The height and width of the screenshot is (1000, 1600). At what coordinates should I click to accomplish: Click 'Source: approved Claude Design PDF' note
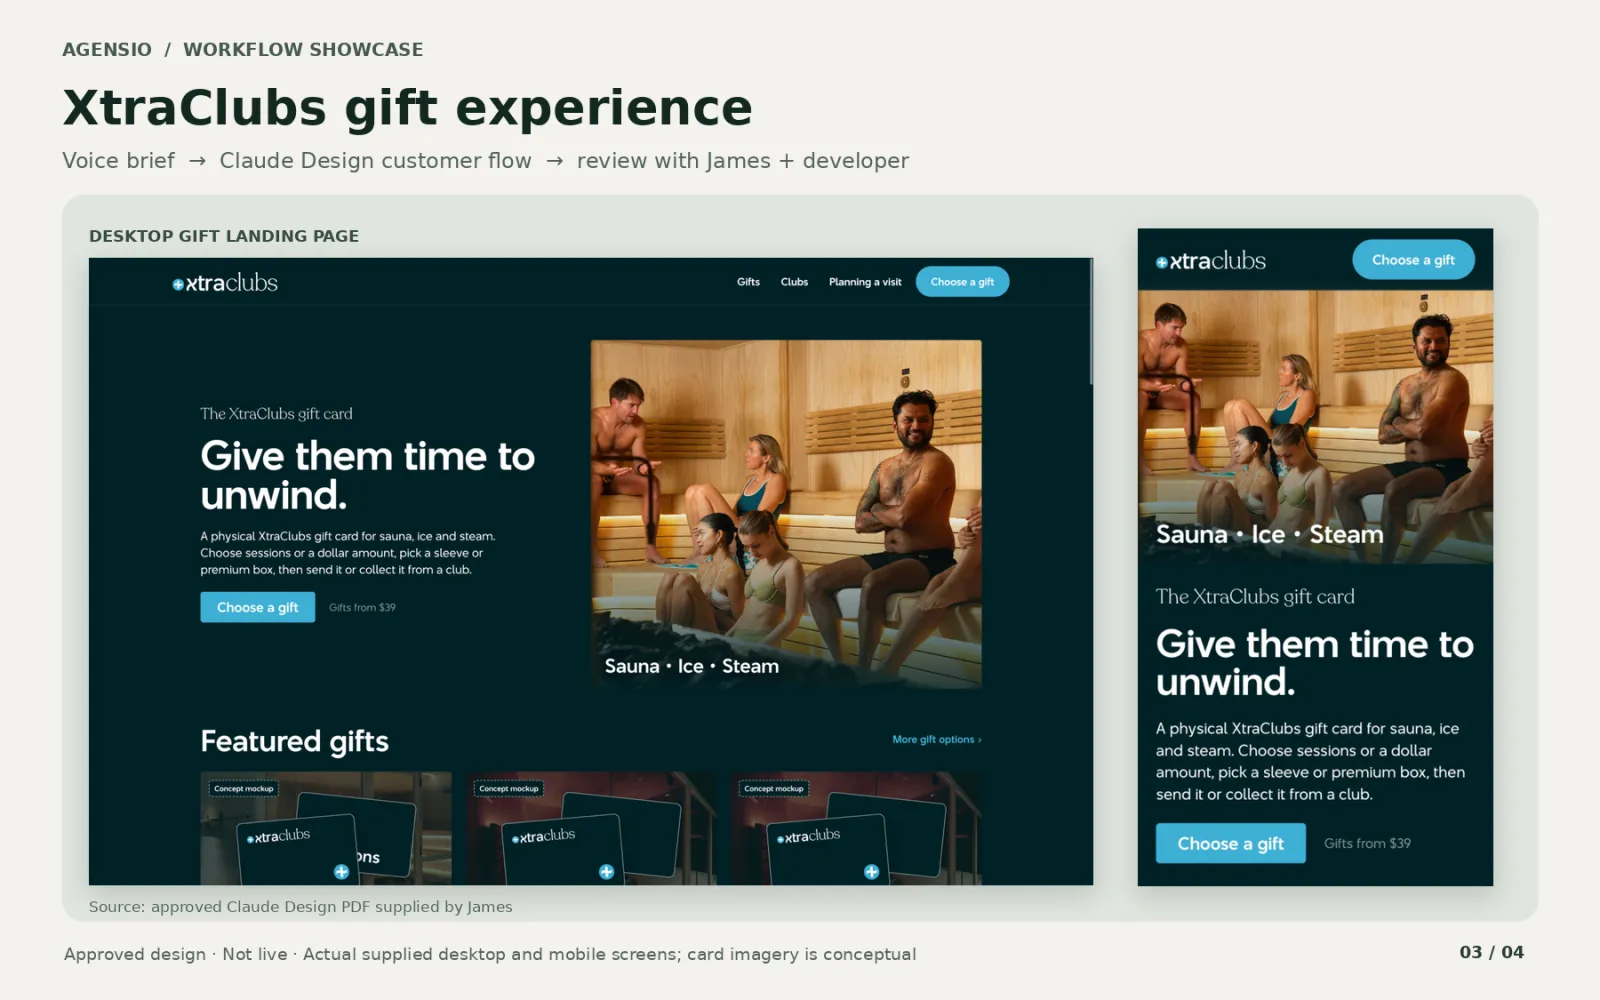click(300, 907)
